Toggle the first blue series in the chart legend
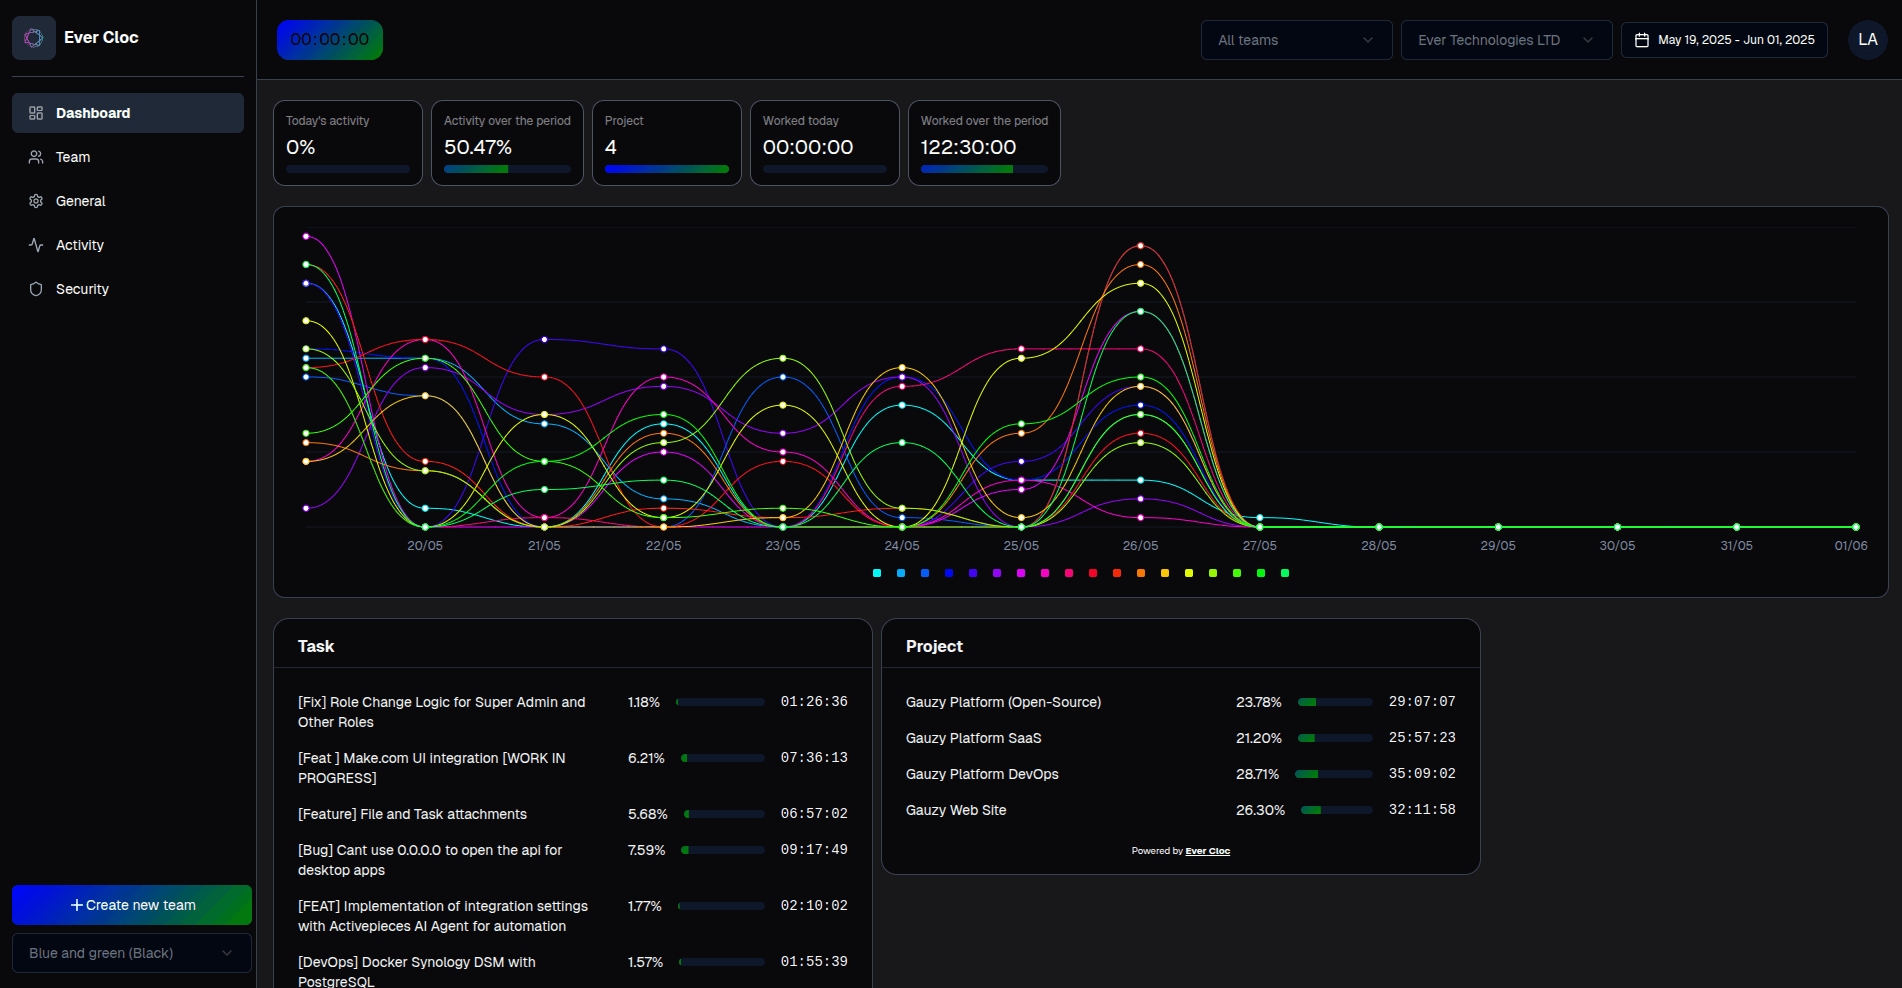1902x988 pixels. (877, 573)
